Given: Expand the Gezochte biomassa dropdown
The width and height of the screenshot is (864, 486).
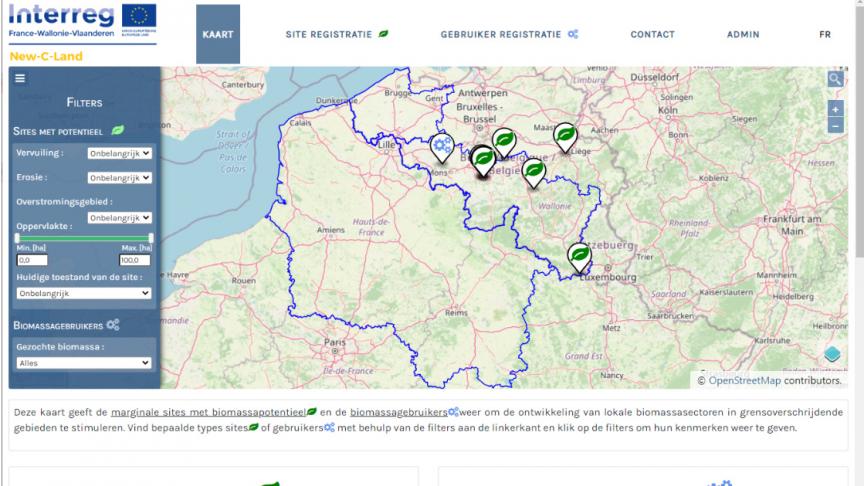Looking at the screenshot, I should [84, 363].
